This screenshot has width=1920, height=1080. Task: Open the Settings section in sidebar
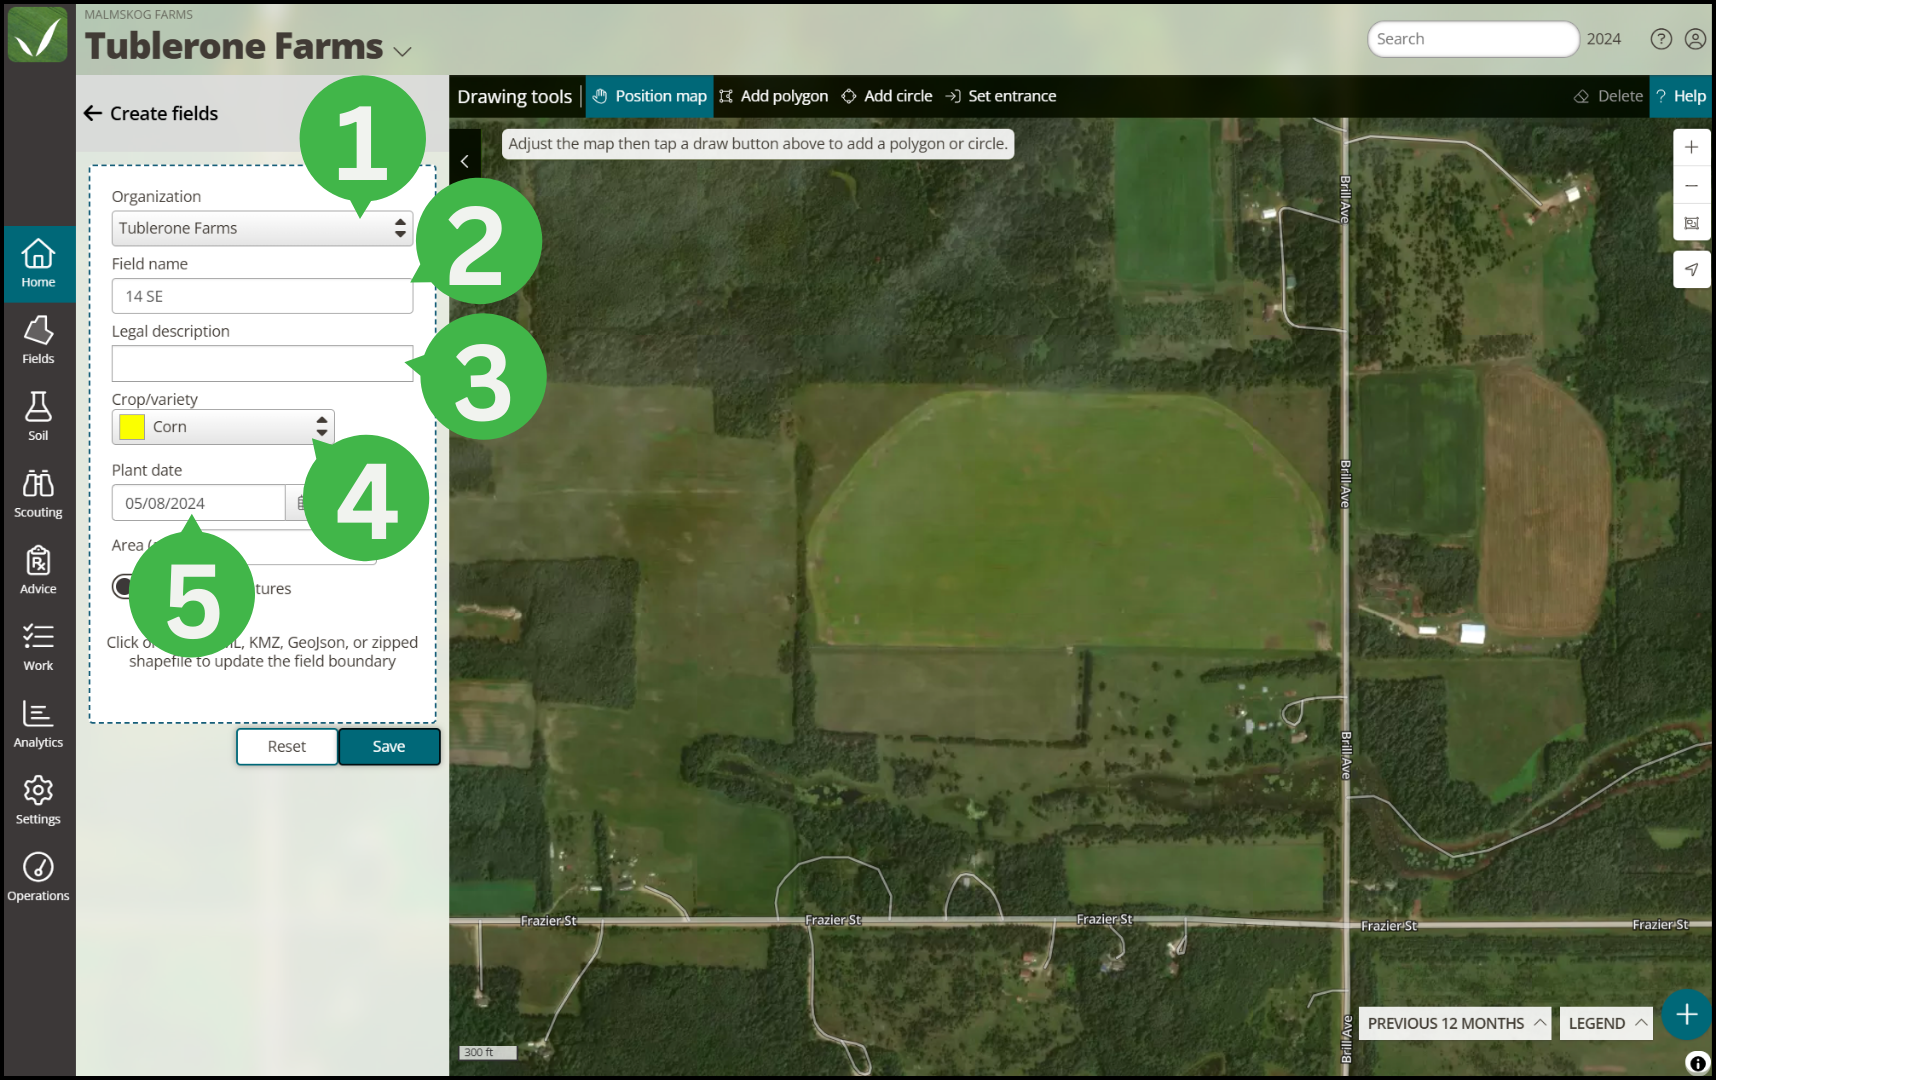pos(38,801)
